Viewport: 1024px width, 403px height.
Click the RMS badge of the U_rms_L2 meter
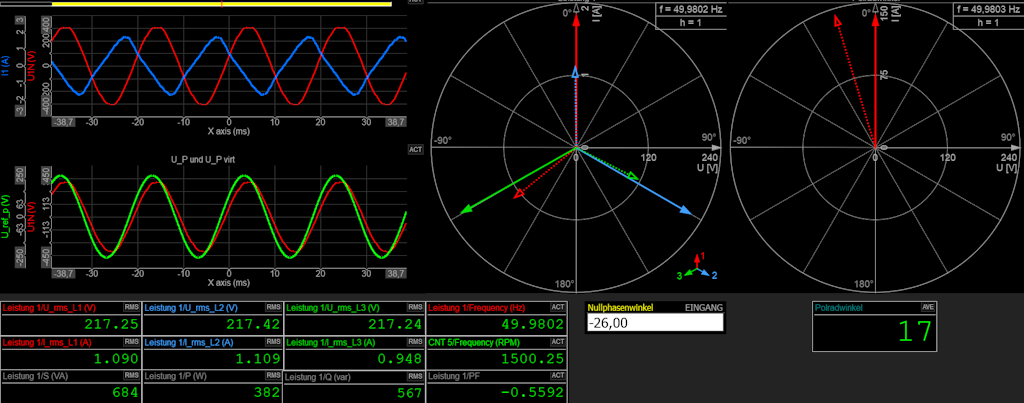[x=274, y=306]
